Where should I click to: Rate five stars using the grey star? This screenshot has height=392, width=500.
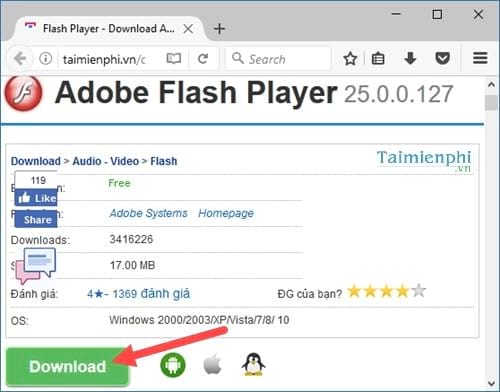click(419, 291)
